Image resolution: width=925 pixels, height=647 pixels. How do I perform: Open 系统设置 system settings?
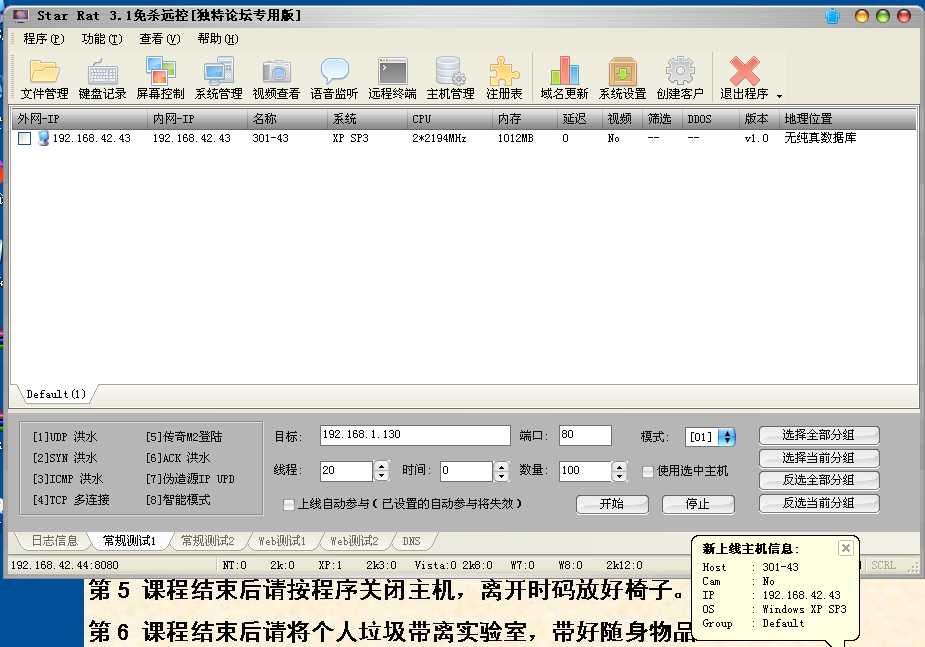coord(622,78)
